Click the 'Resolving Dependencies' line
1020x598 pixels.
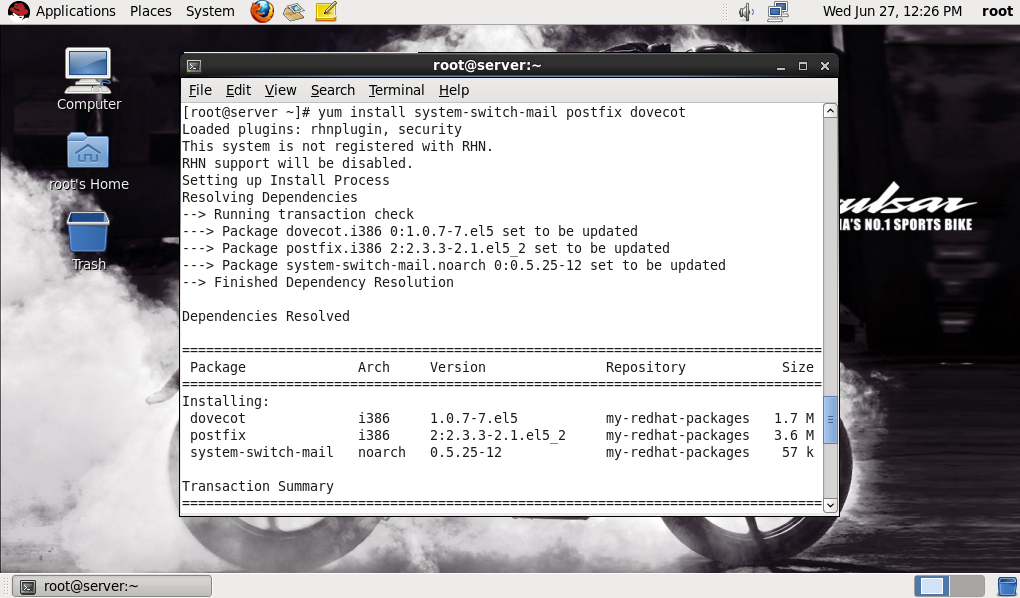pos(269,197)
